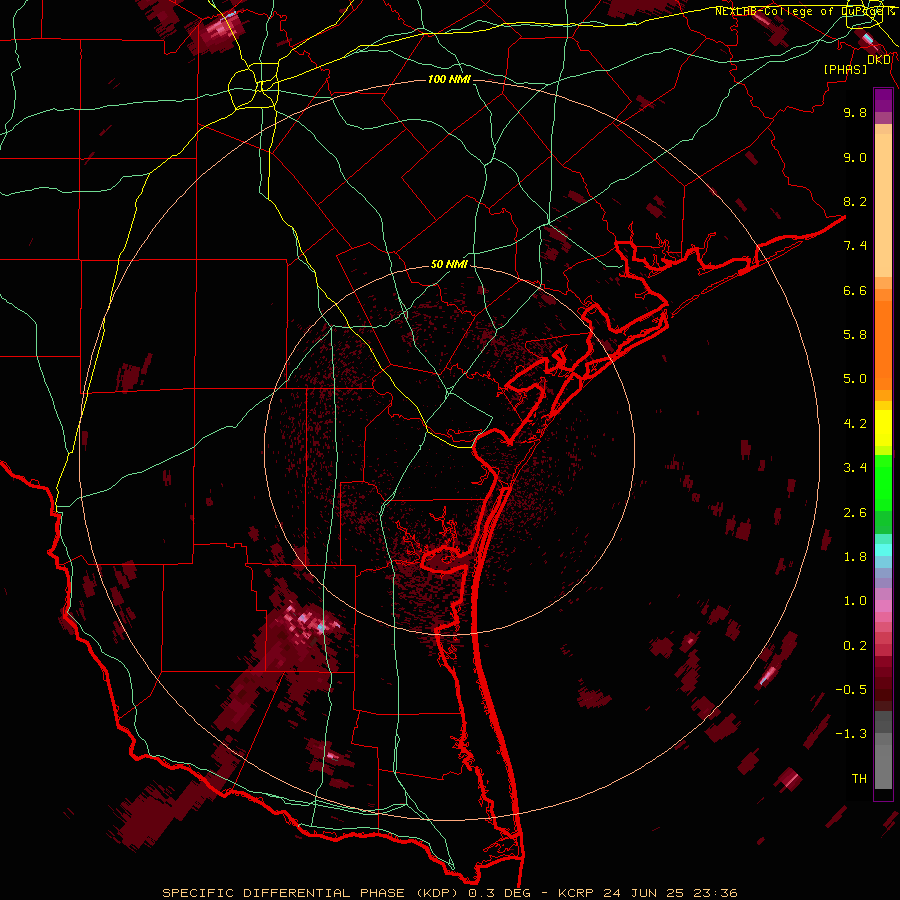
Task: Click the SPECIFIC DIFFERENTIAL PHASE (KDP) caption
Action: (x=312, y=893)
